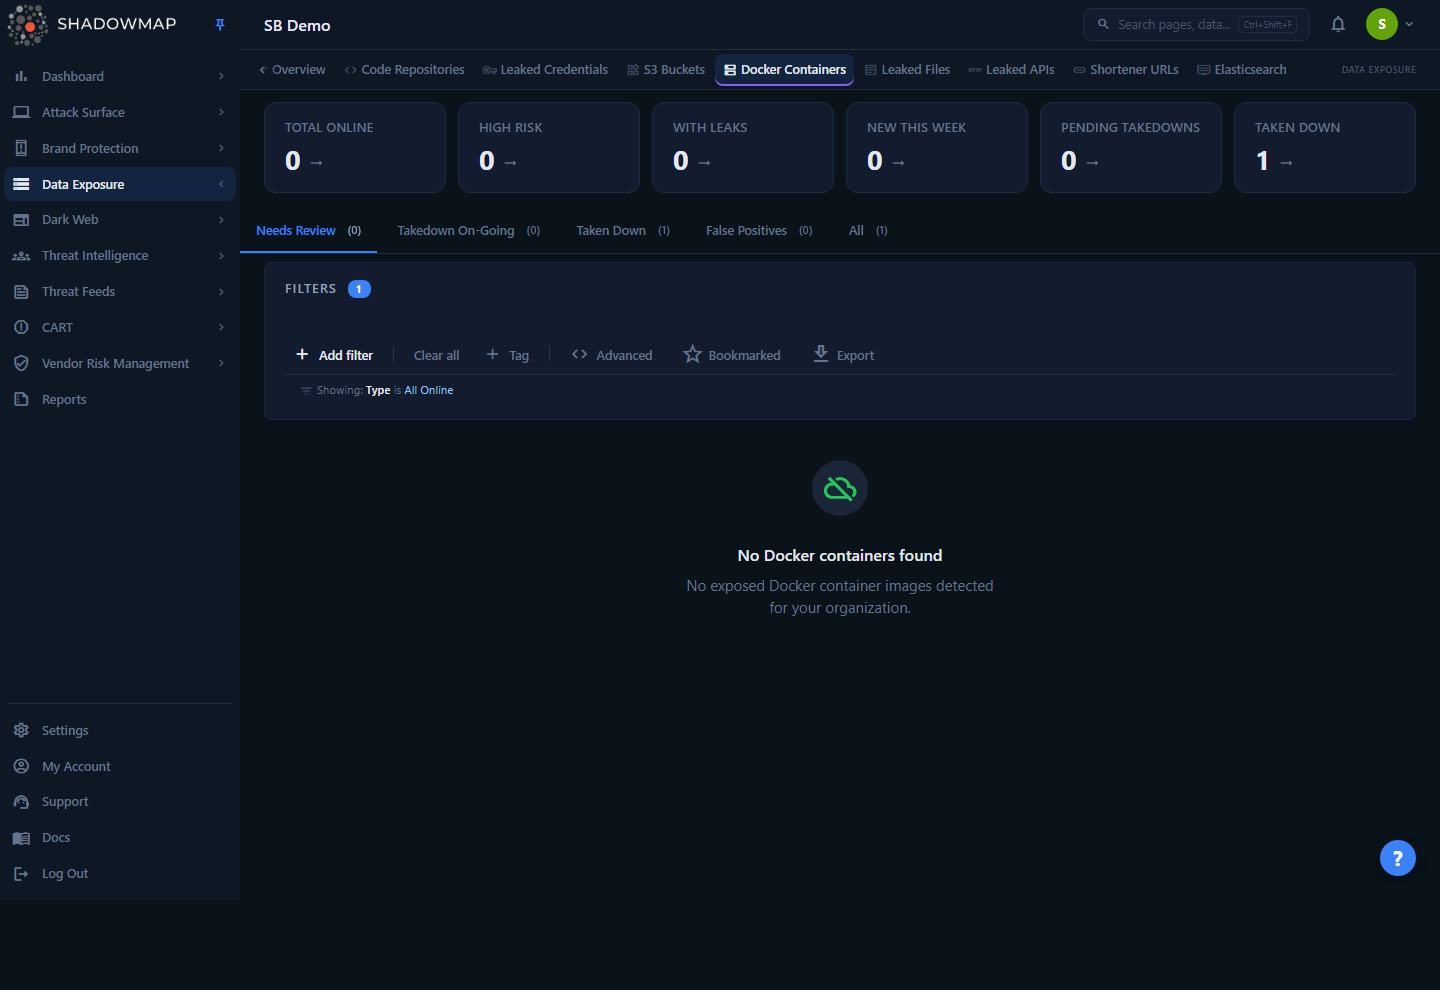Click the Settings gear icon

21,730
